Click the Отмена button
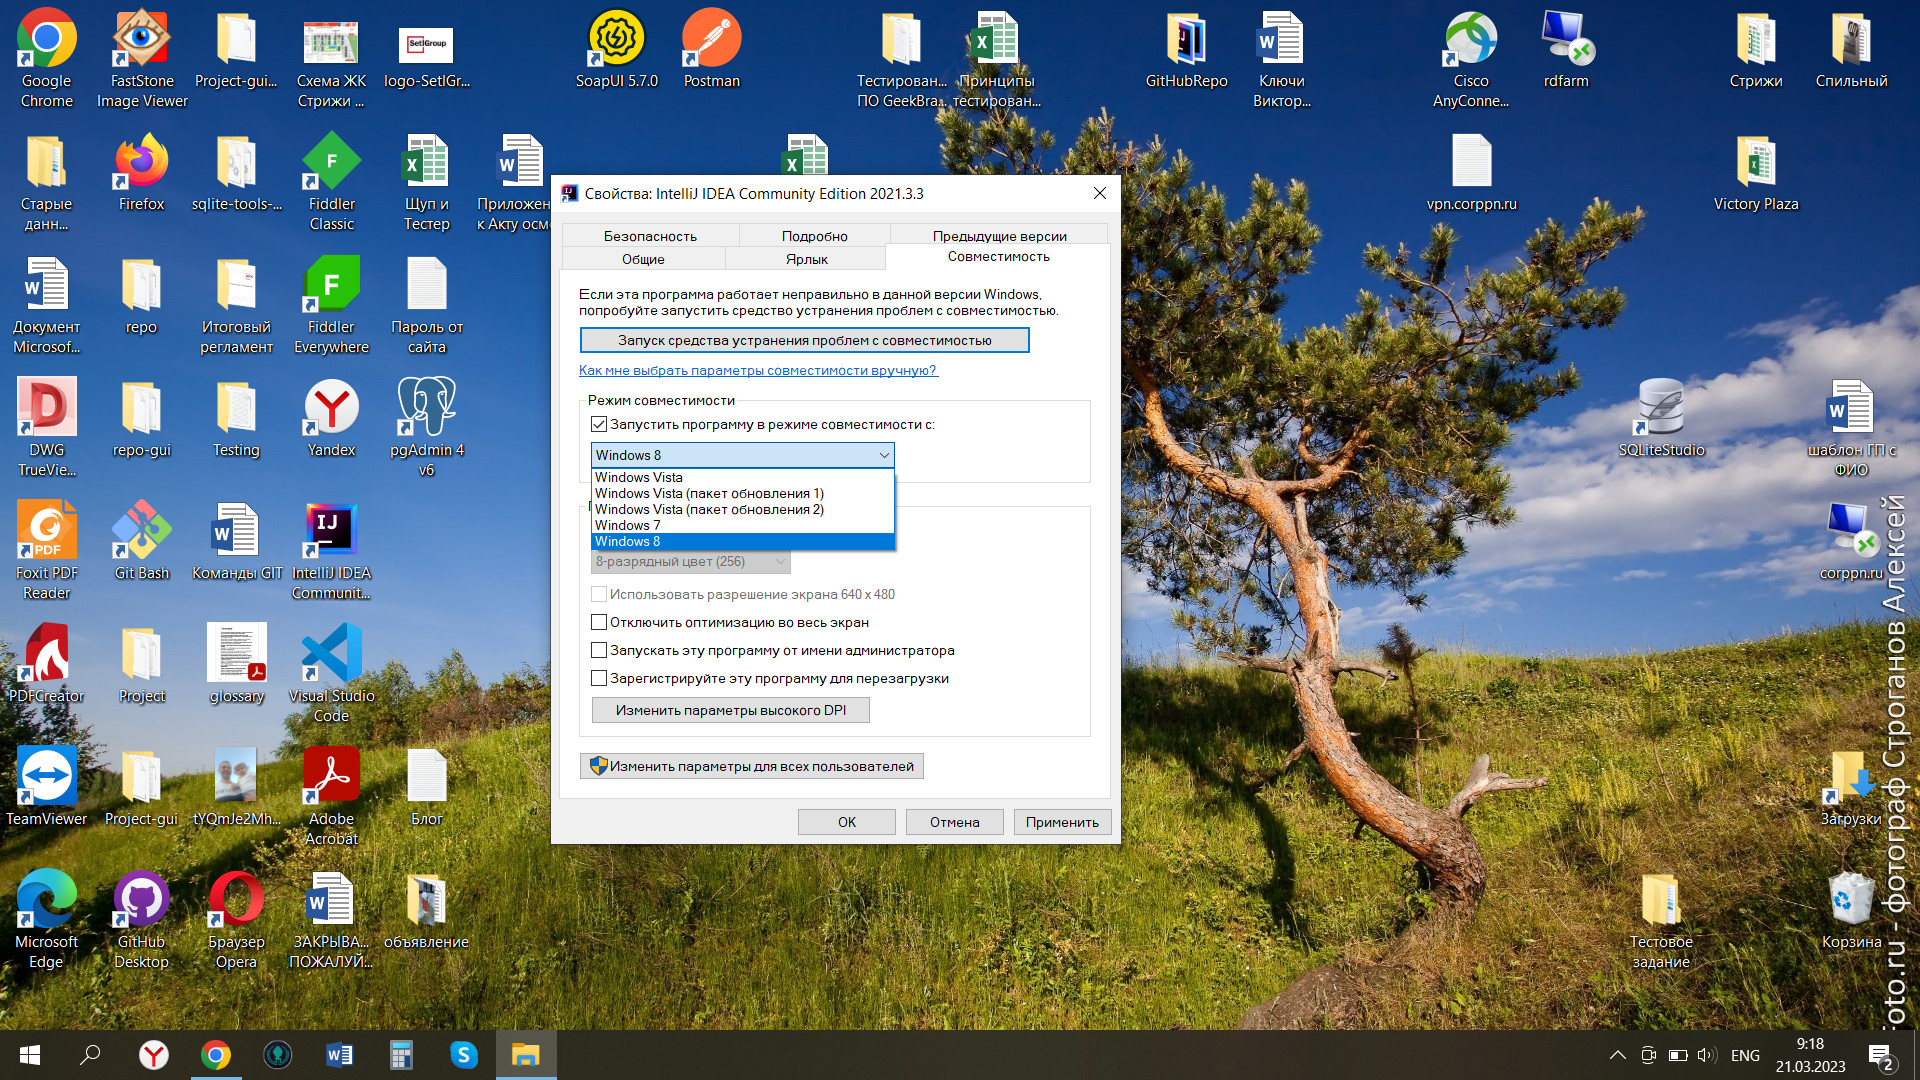 pos(954,822)
